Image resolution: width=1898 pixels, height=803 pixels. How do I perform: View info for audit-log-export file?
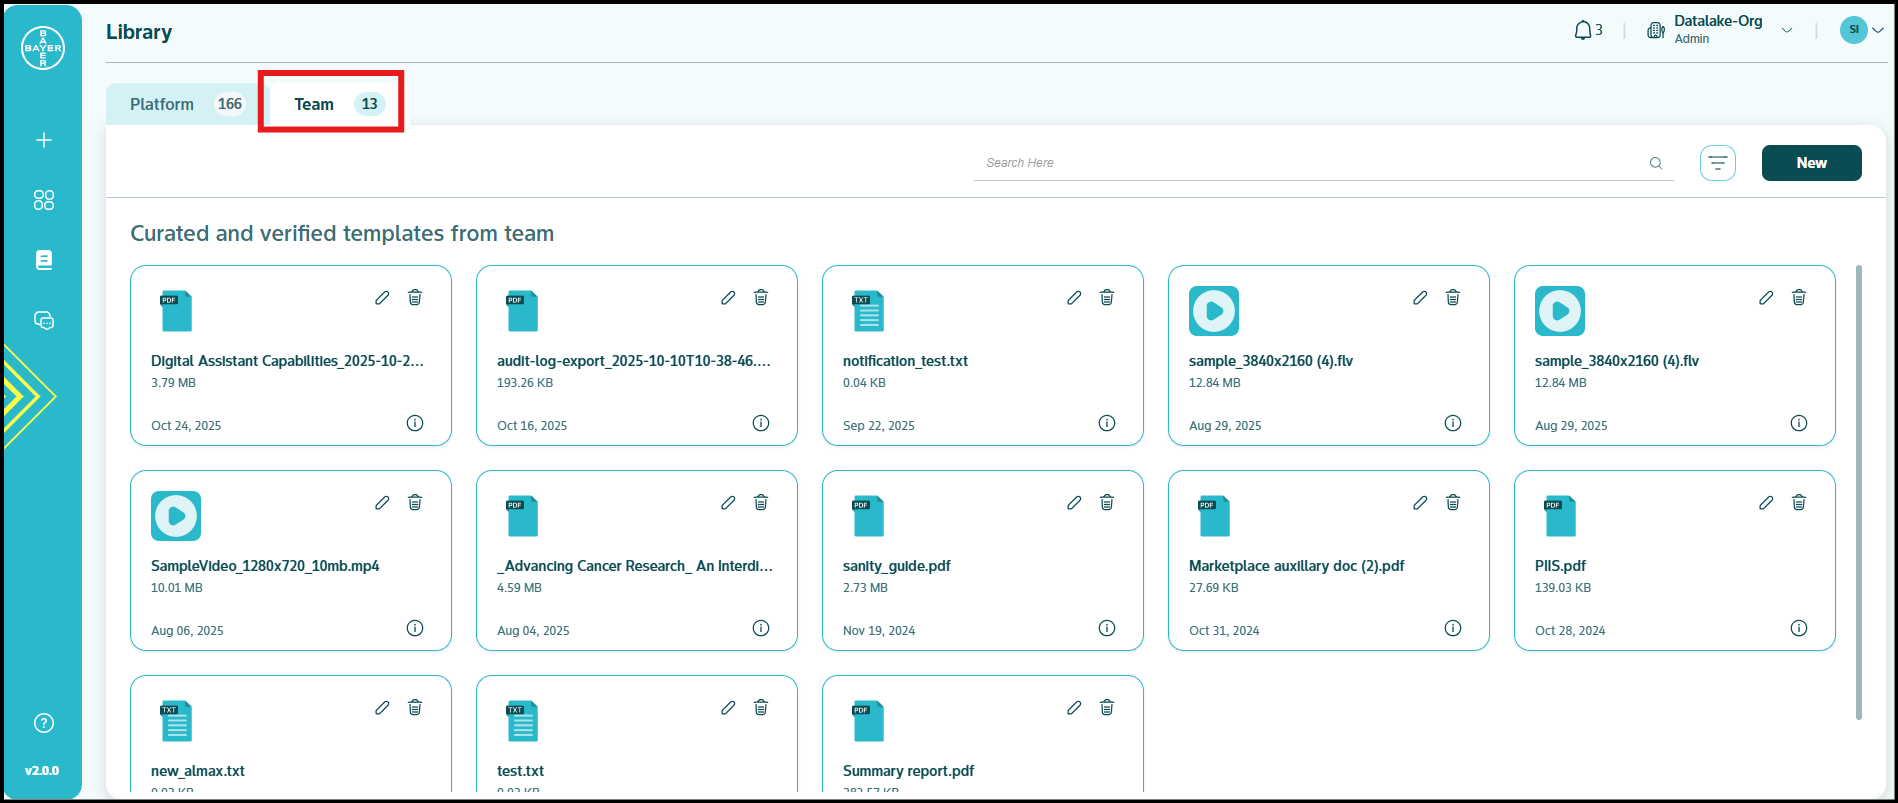click(x=761, y=423)
